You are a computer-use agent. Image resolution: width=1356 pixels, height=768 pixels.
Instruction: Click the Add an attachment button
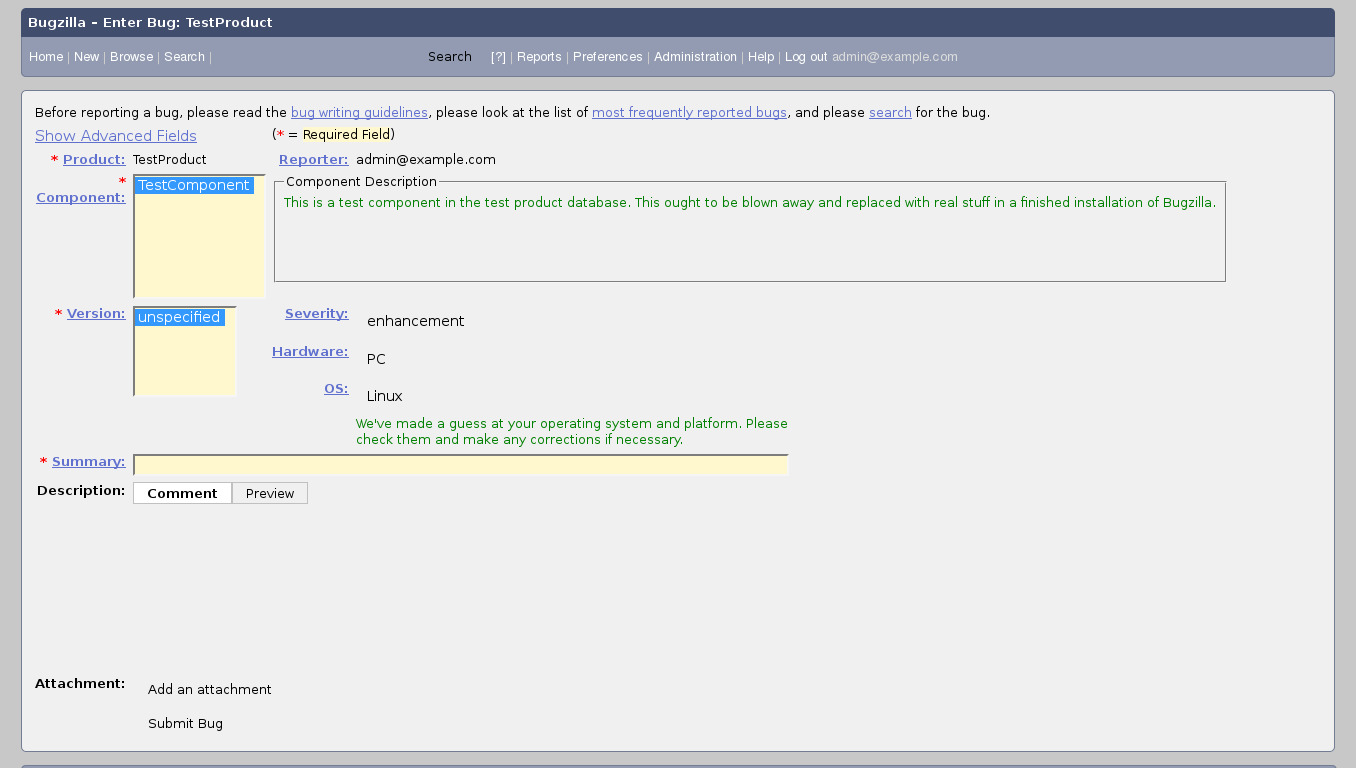click(210, 690)
